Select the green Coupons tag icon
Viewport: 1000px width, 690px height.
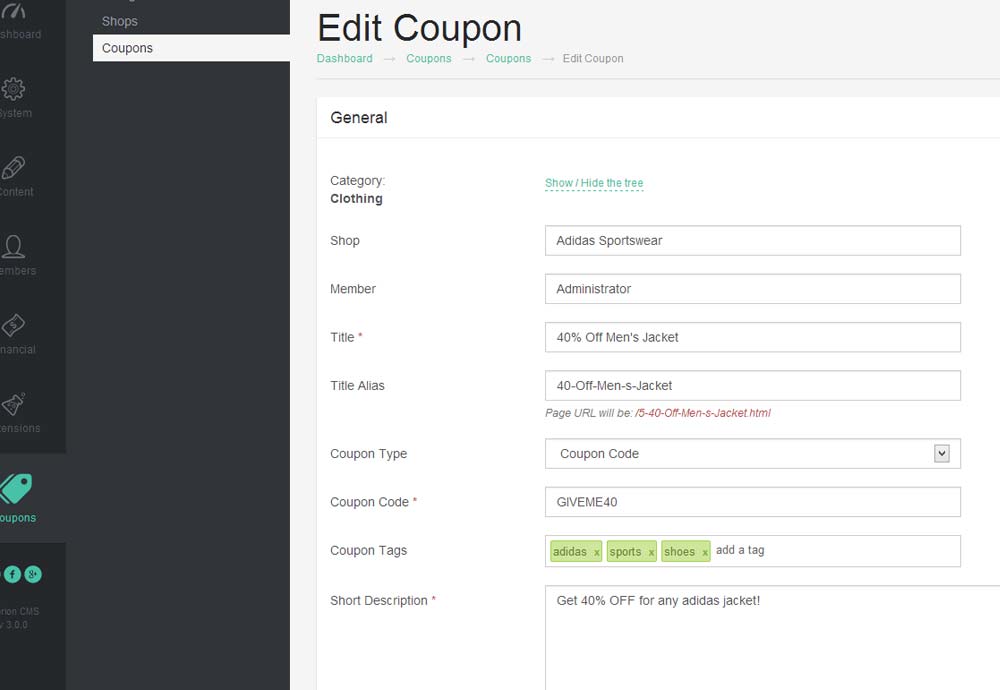tap(16, 488)
